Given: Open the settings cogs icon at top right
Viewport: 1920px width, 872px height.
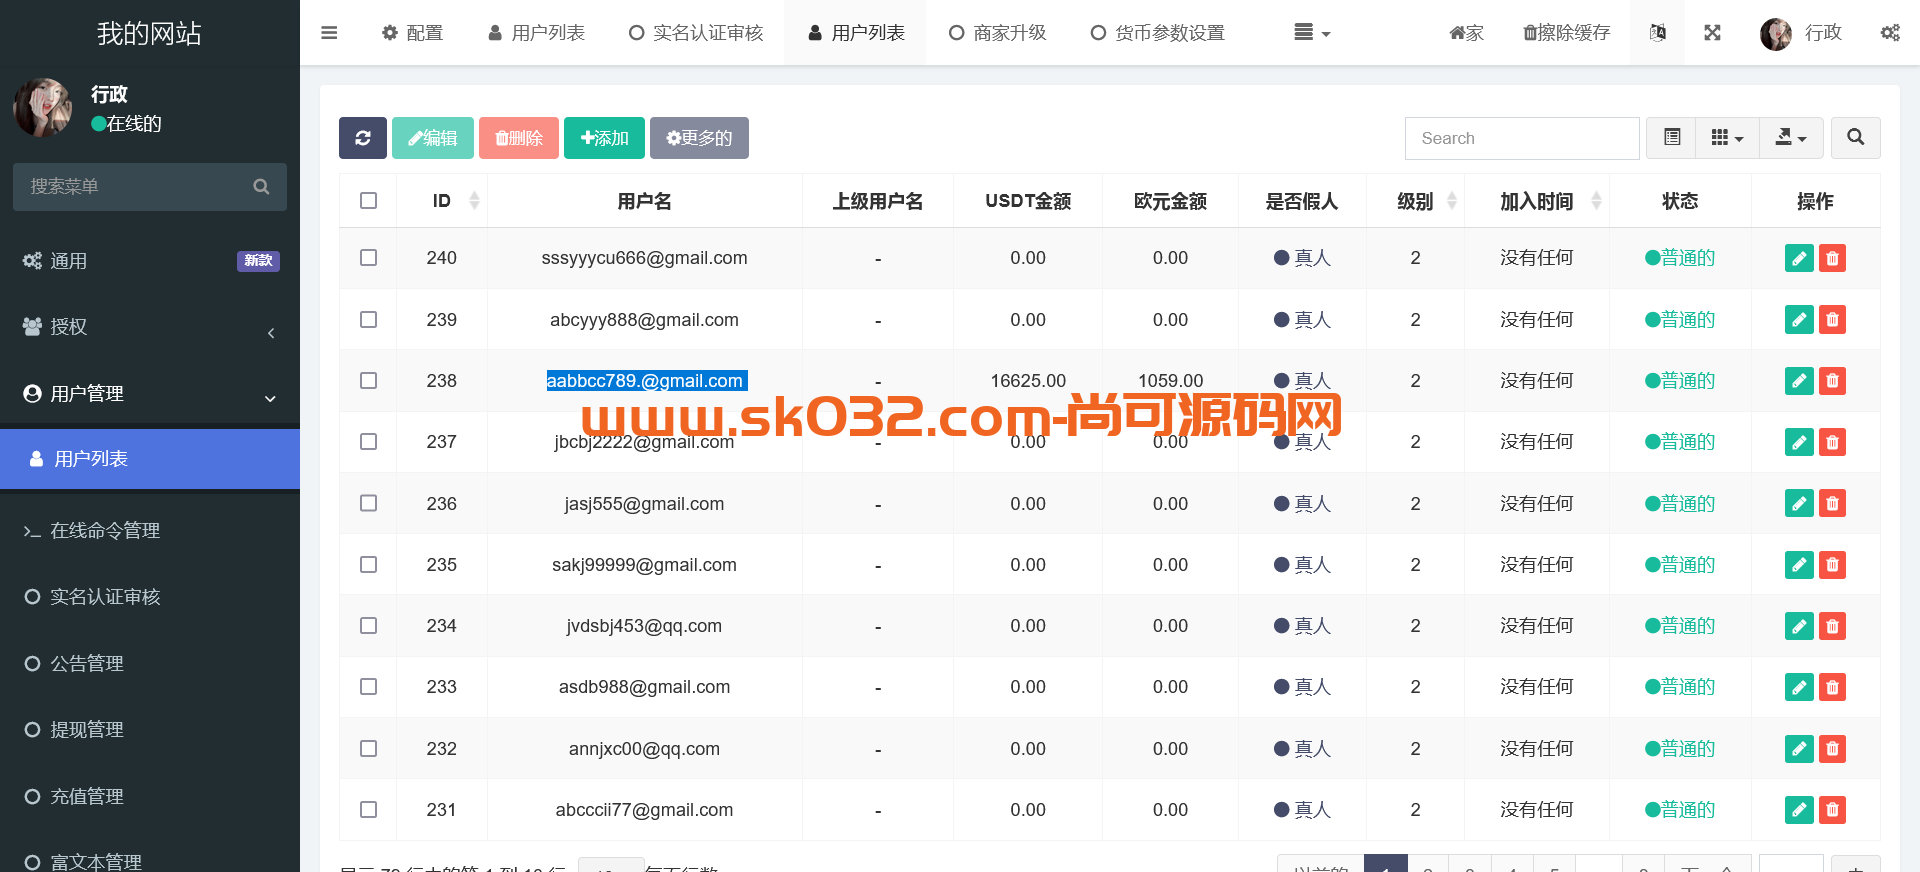Looking at the screenshot, I should [1890, 33].
